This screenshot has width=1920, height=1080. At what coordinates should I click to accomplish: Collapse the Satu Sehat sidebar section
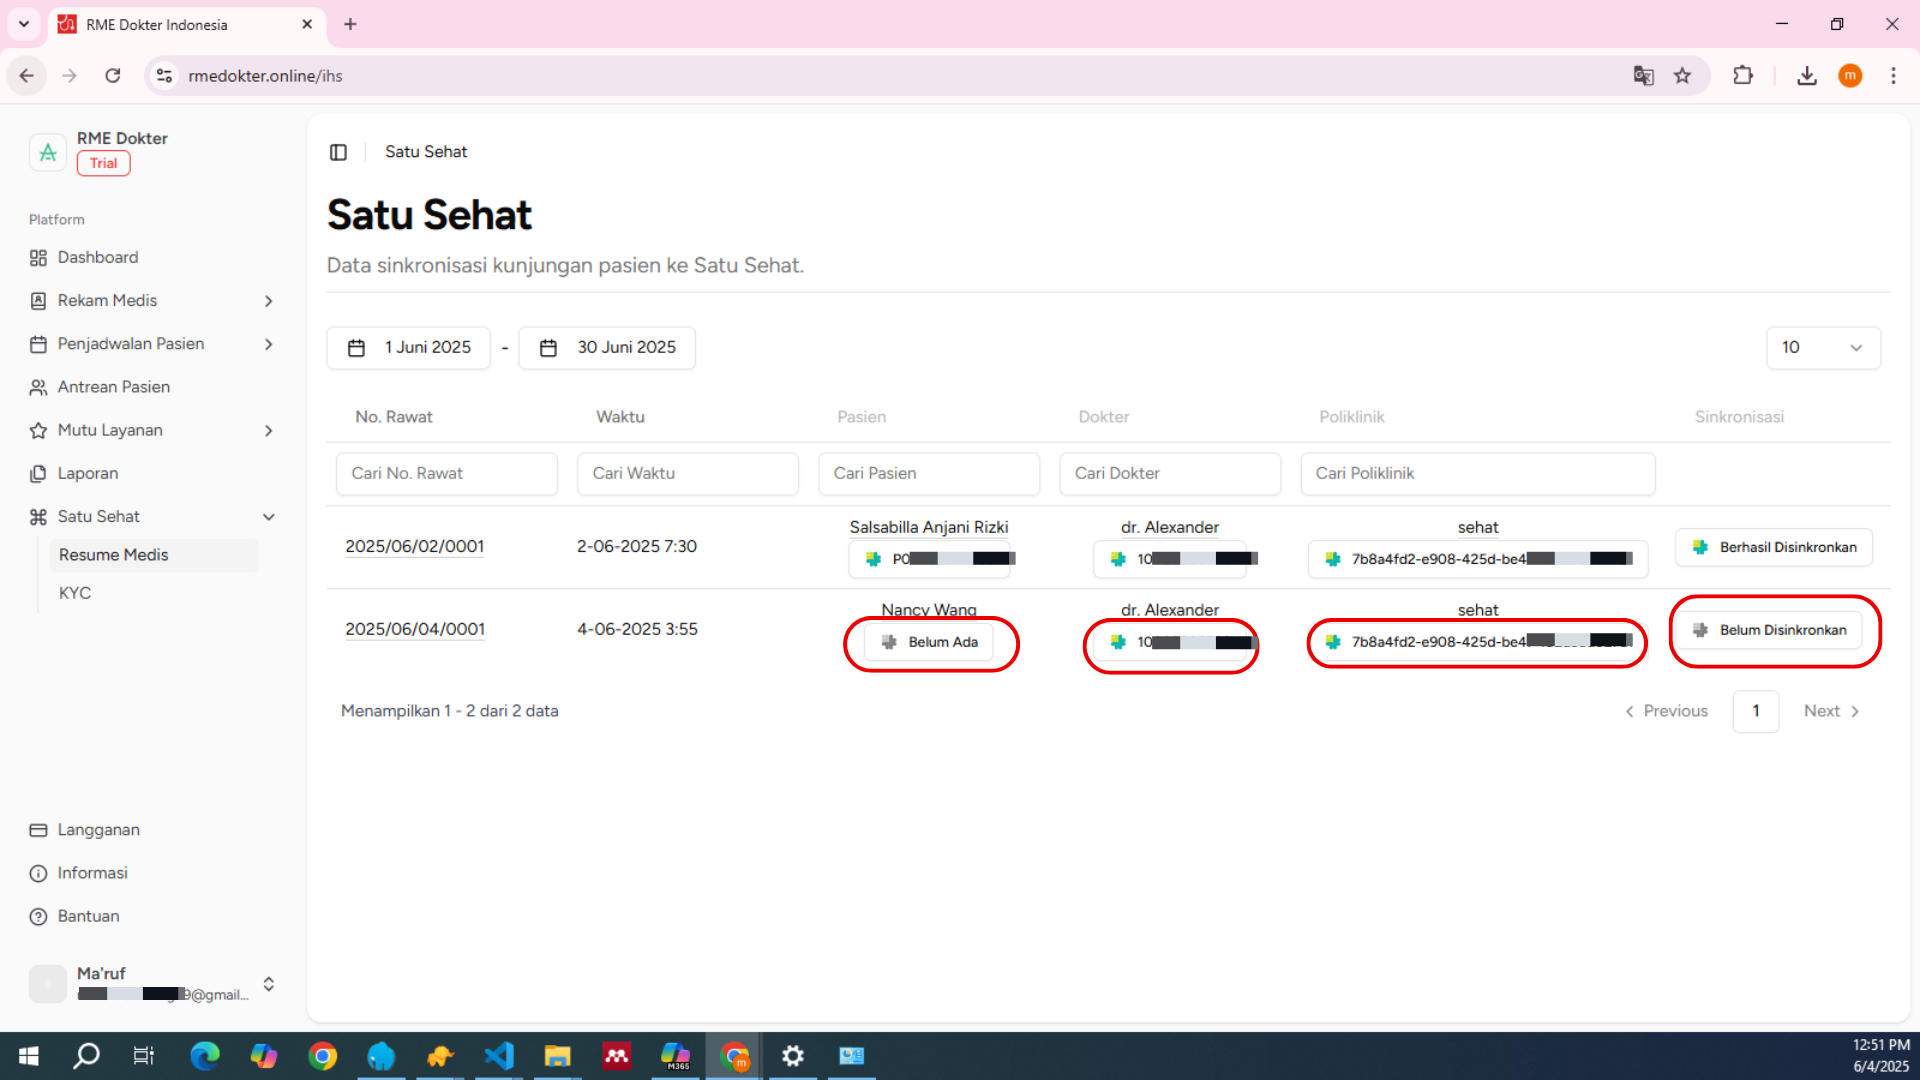pyautogui.click(x=268, y=517)
